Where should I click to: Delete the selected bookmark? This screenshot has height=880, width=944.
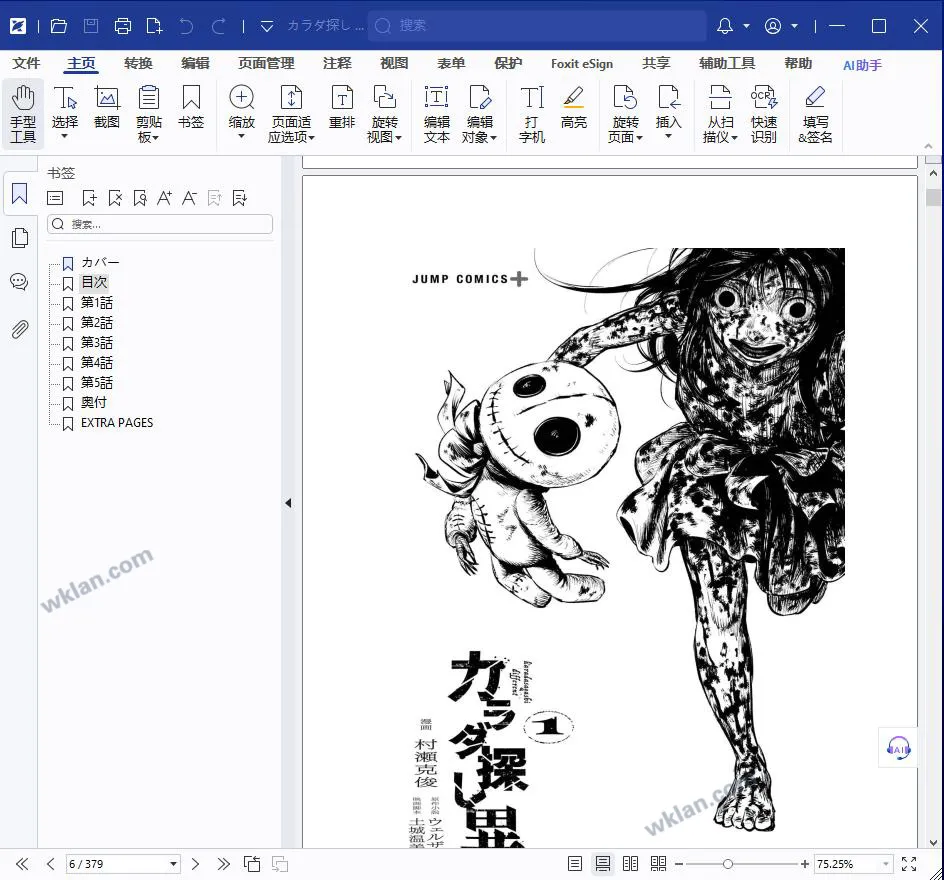[x=115, y=197]
